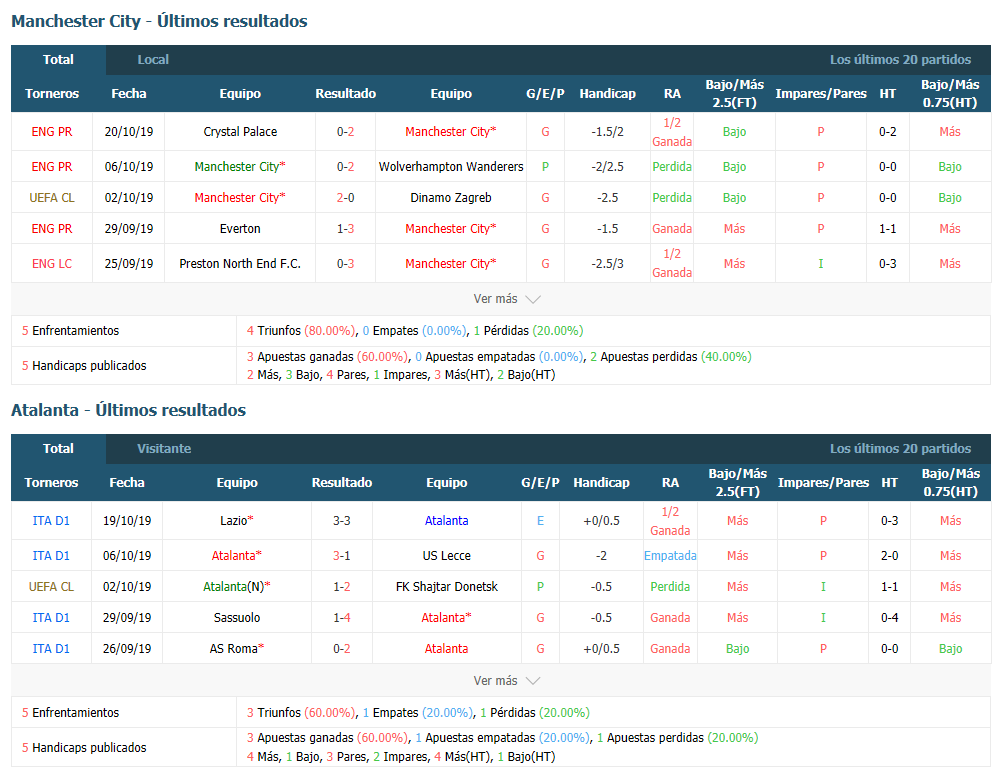Open Crystal Palace team link
This screenshot has width=996, height=780.
[x=240, y=131]
